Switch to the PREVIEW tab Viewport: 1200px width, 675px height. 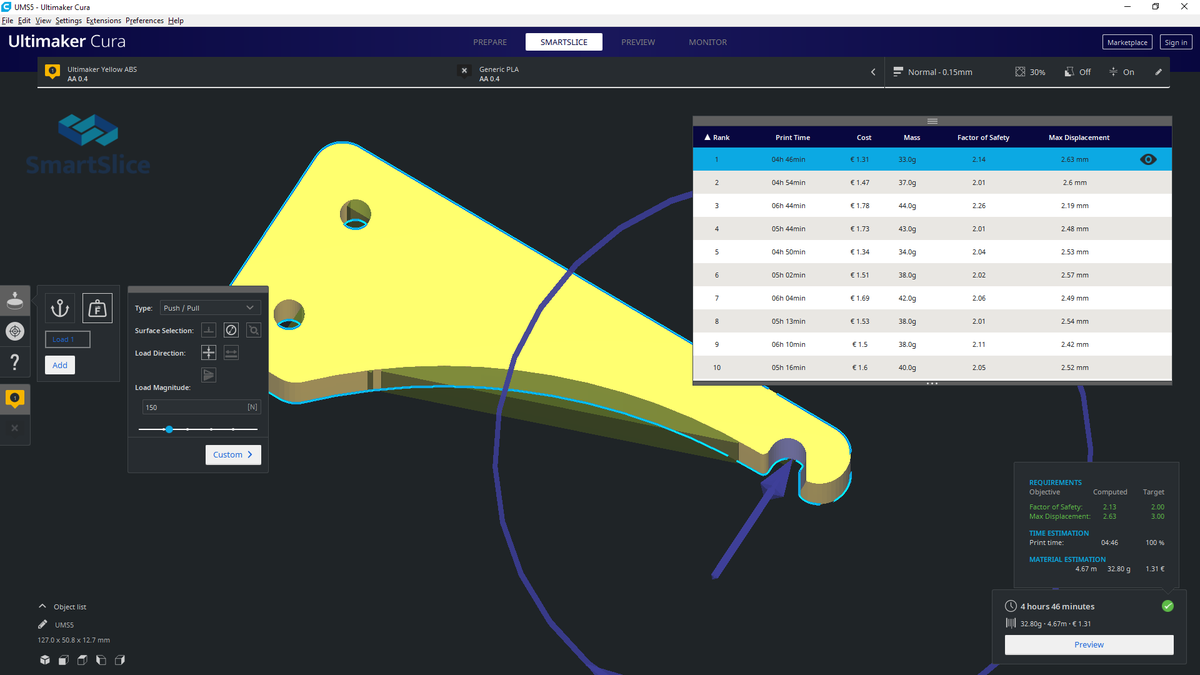[x=638, y=42]
